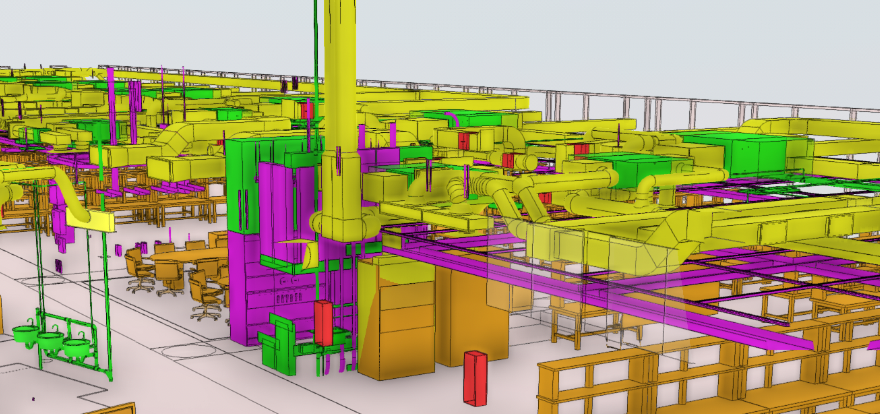Click the small red box near the ceiling
The height and width of the screenshot is (414, 880).
pos(306,109)
